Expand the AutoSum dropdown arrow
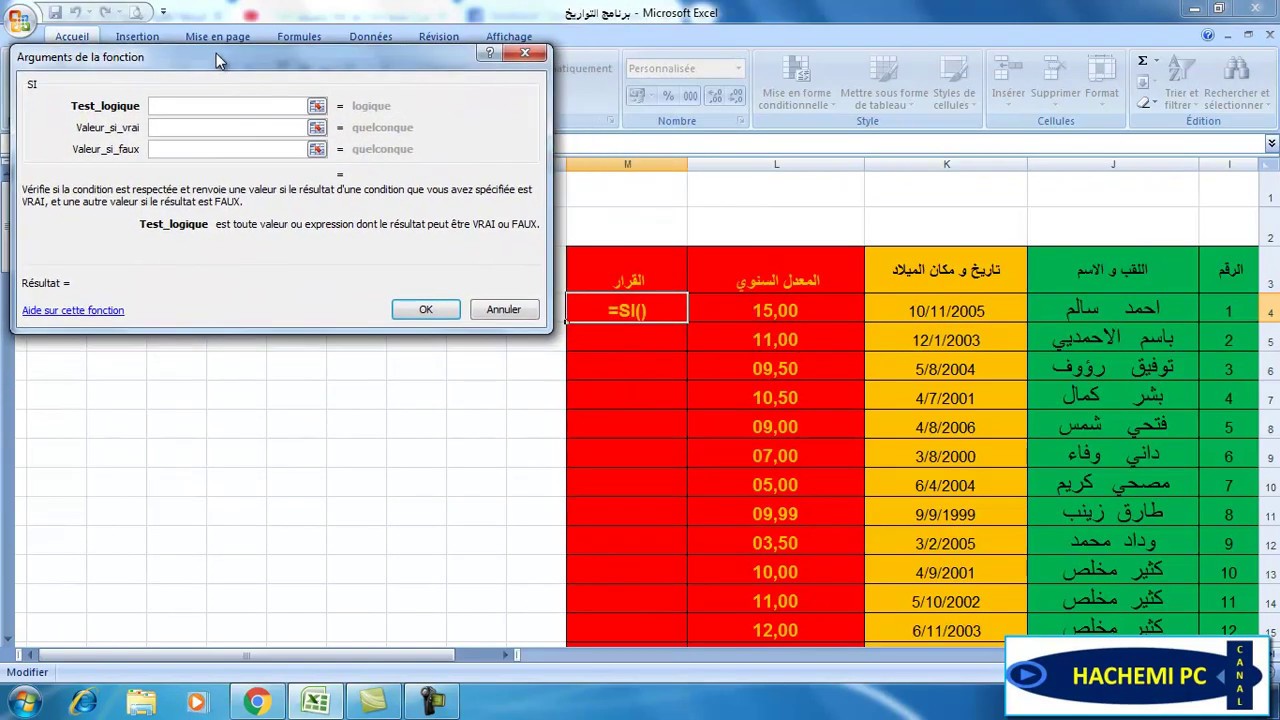 pyautogui.click(x=1156, y=61)
